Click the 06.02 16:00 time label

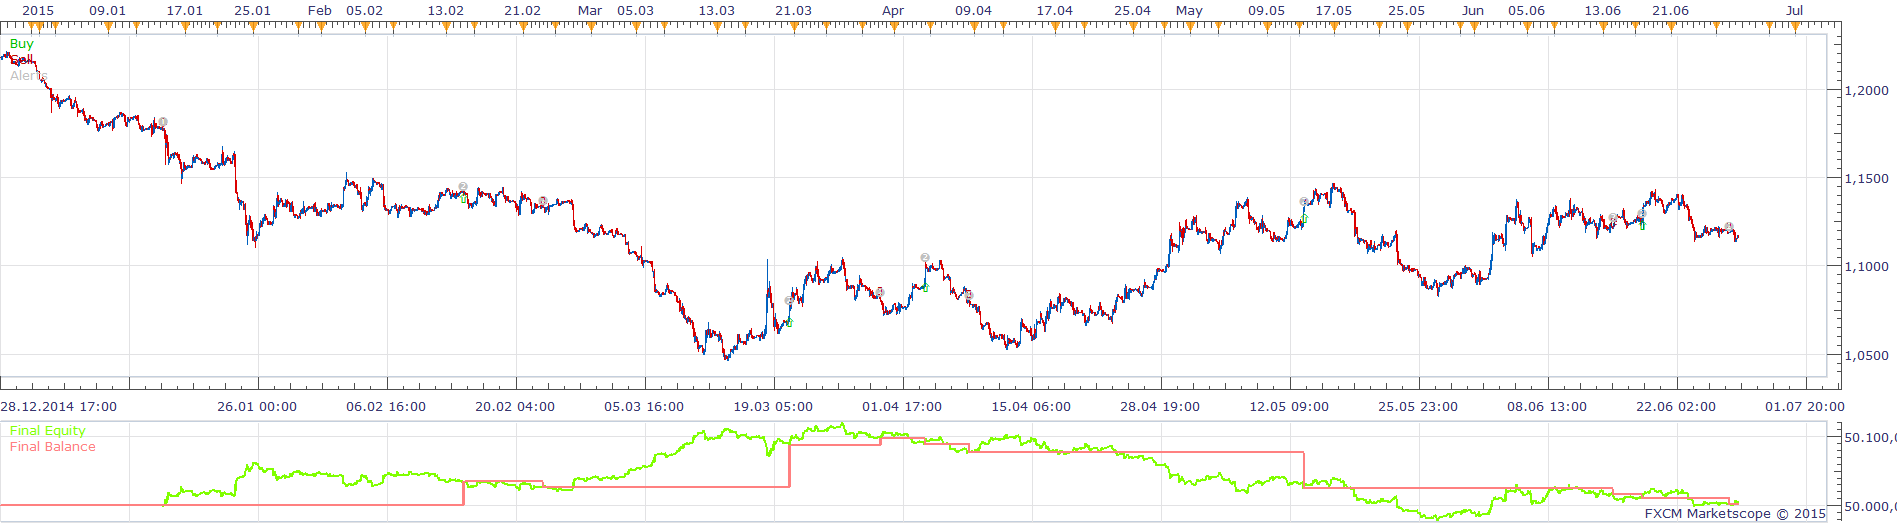(x=386, y=407)
